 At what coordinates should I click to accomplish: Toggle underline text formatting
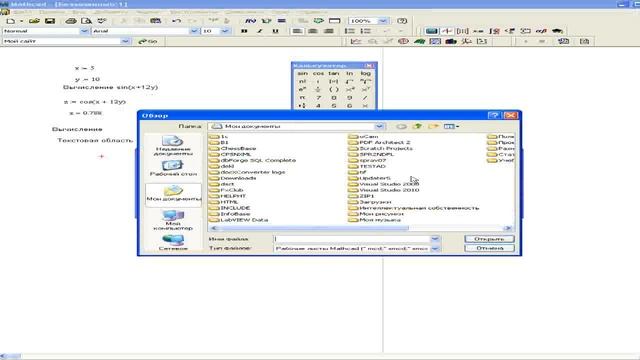(276, 31)
